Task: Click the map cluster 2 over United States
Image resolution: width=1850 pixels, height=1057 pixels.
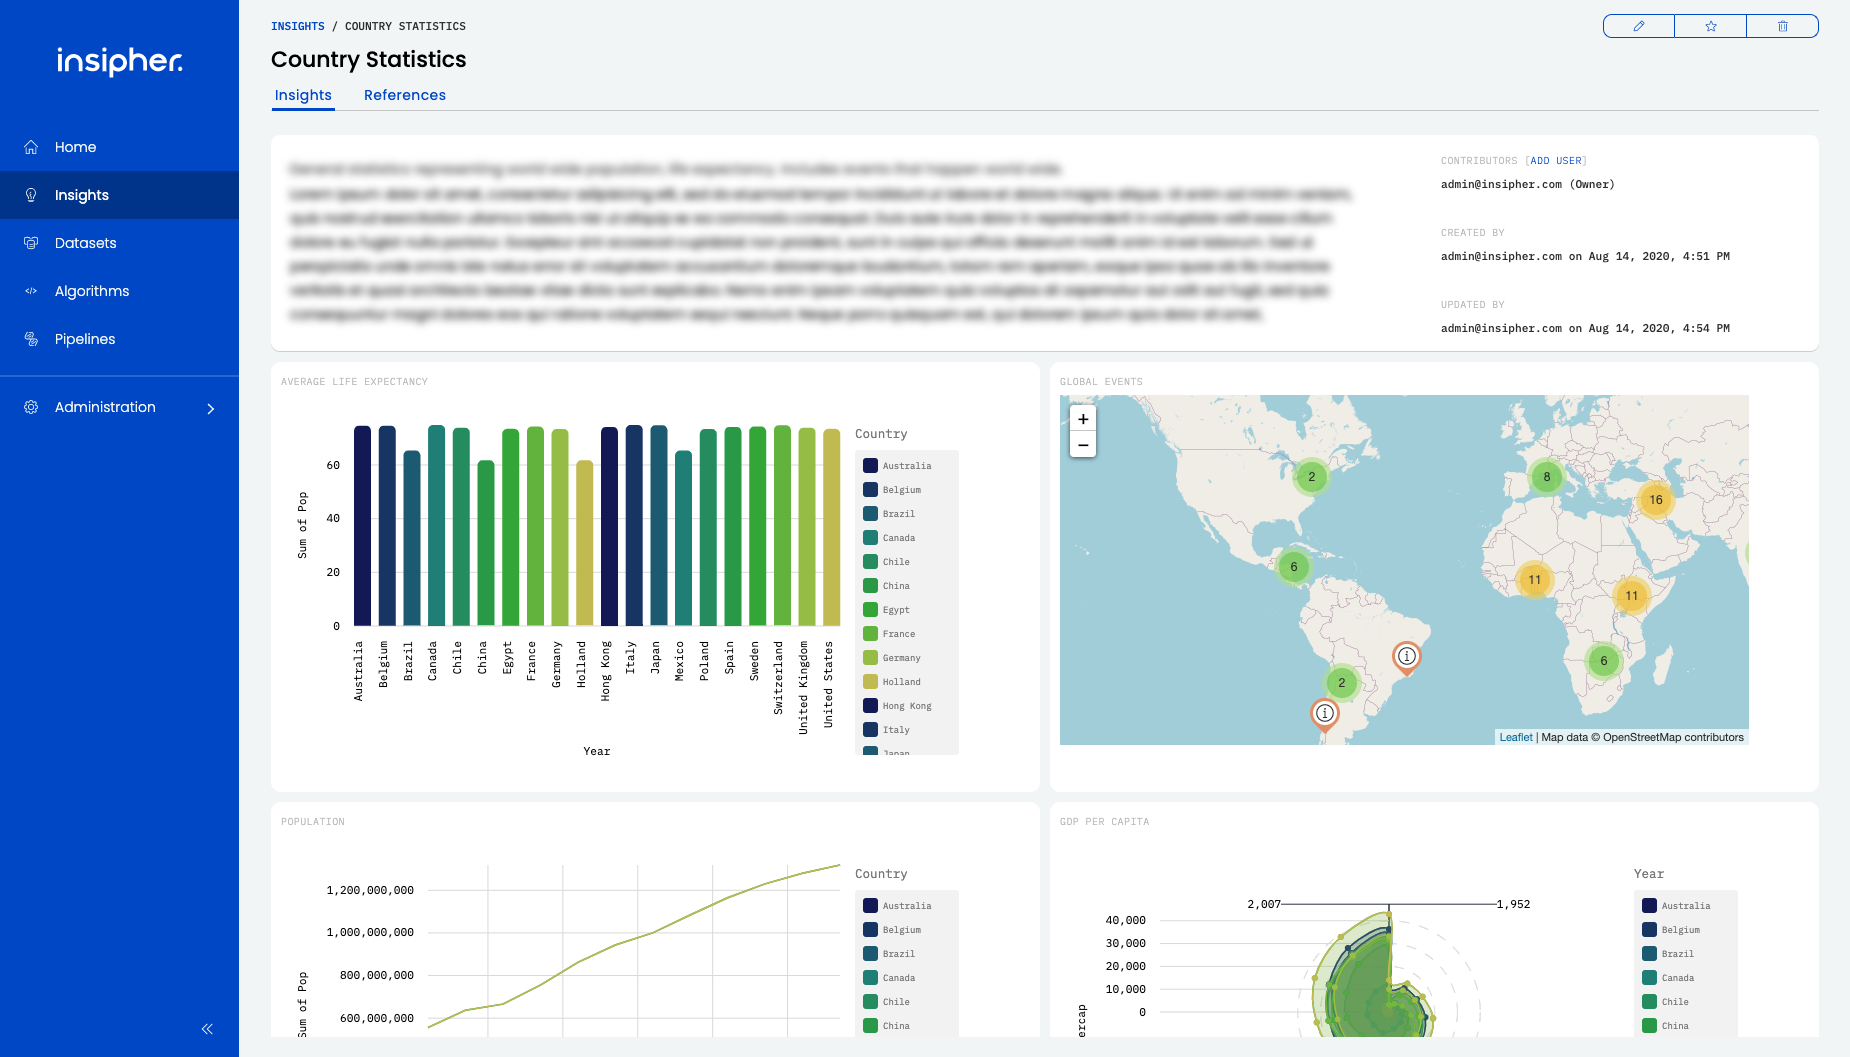Action: 1312,477
